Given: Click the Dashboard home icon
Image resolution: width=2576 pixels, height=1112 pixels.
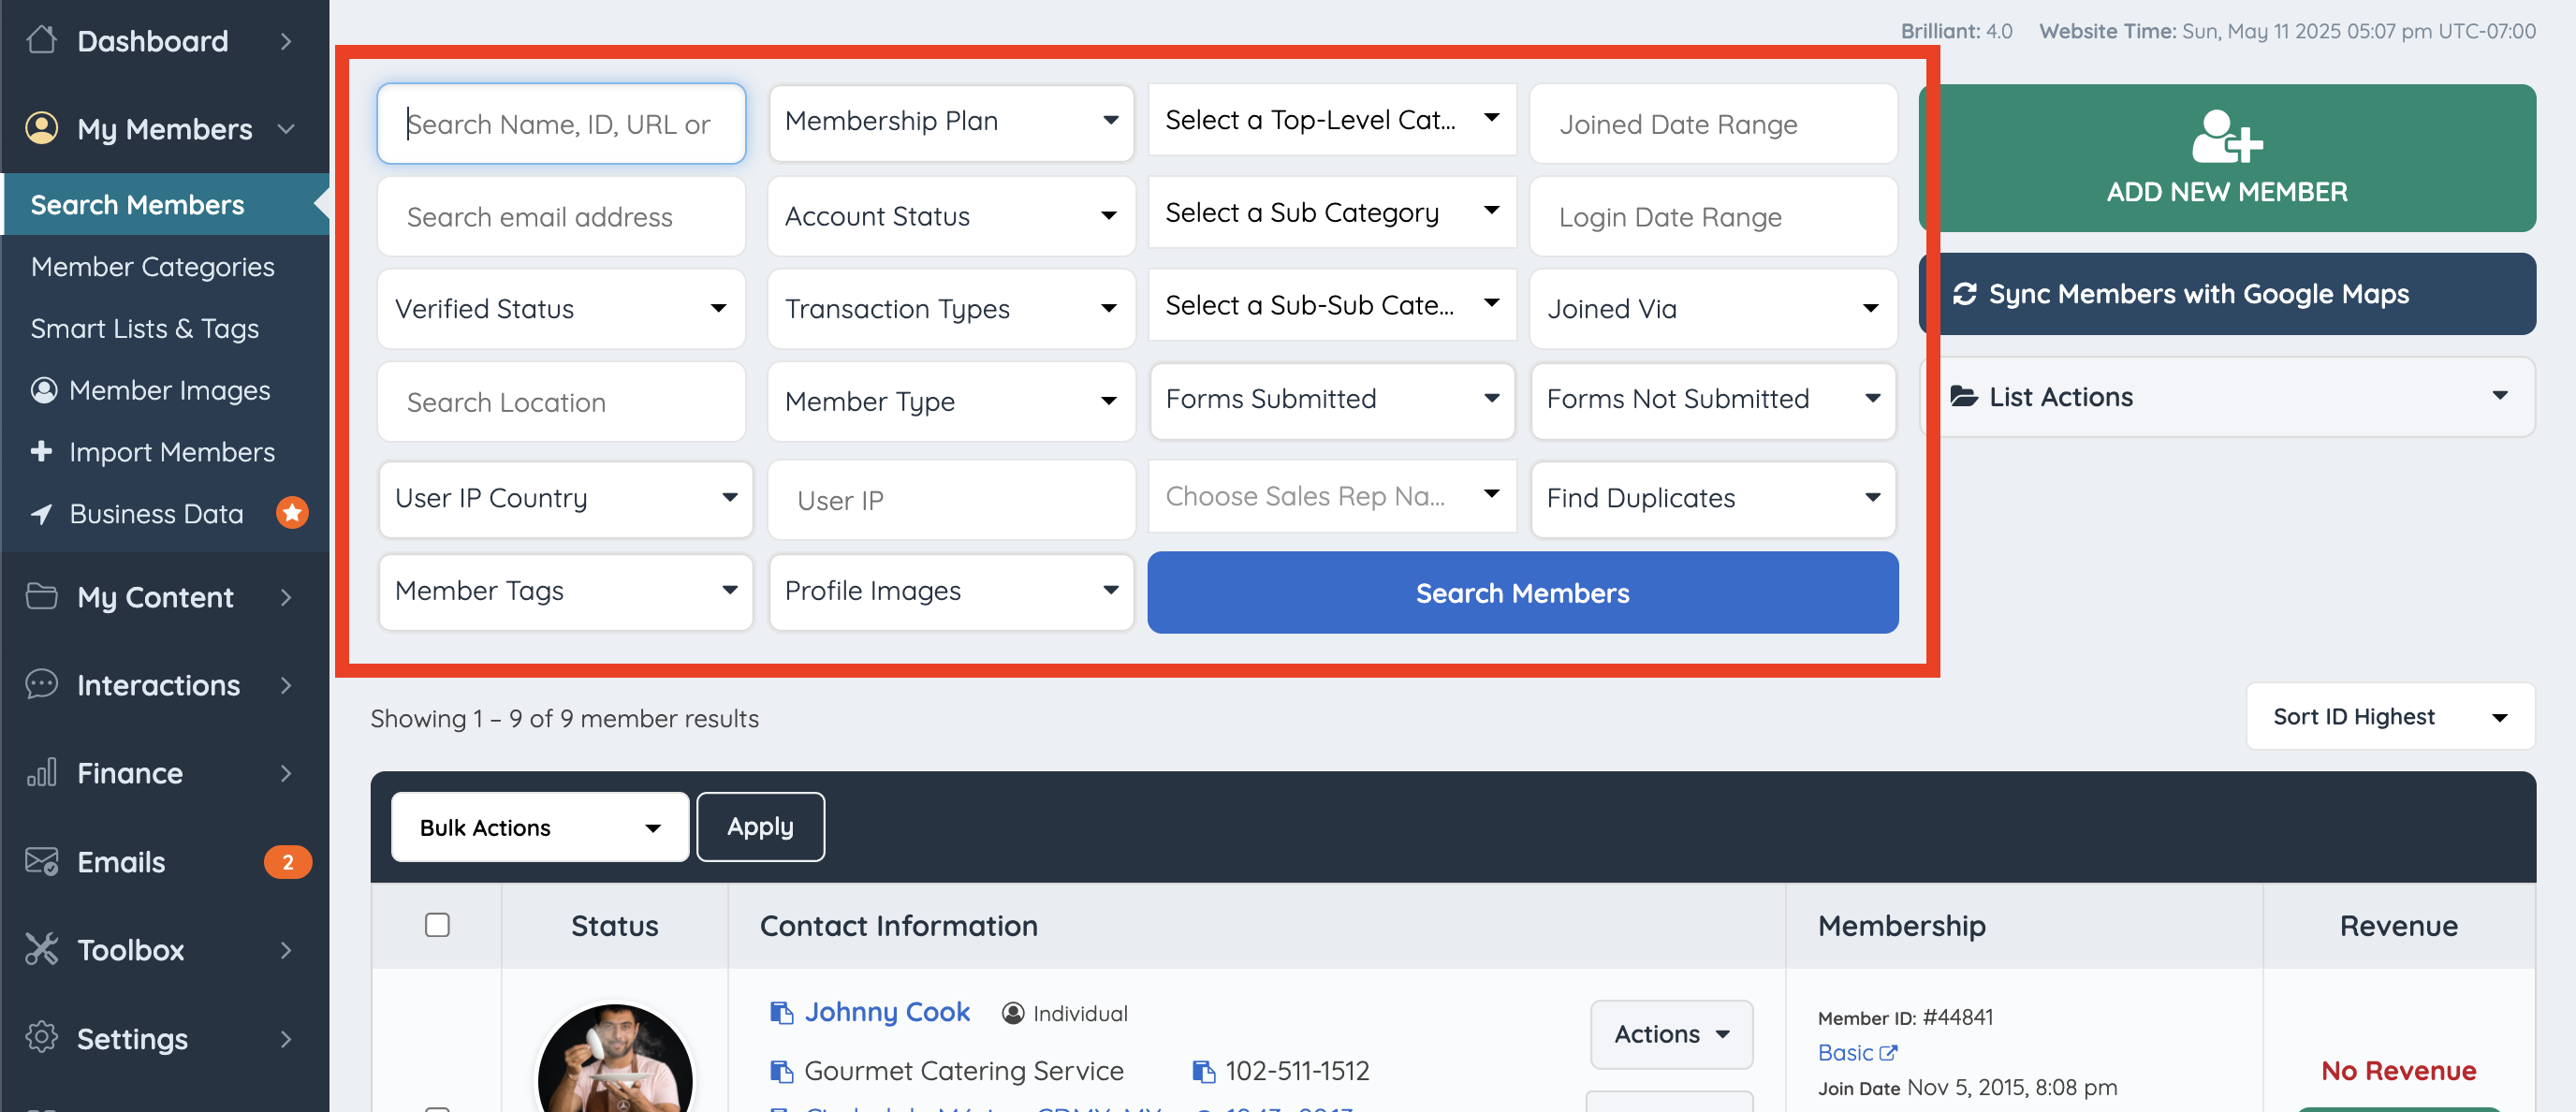Looking at the screenshot, I should (x=41, y=40).
